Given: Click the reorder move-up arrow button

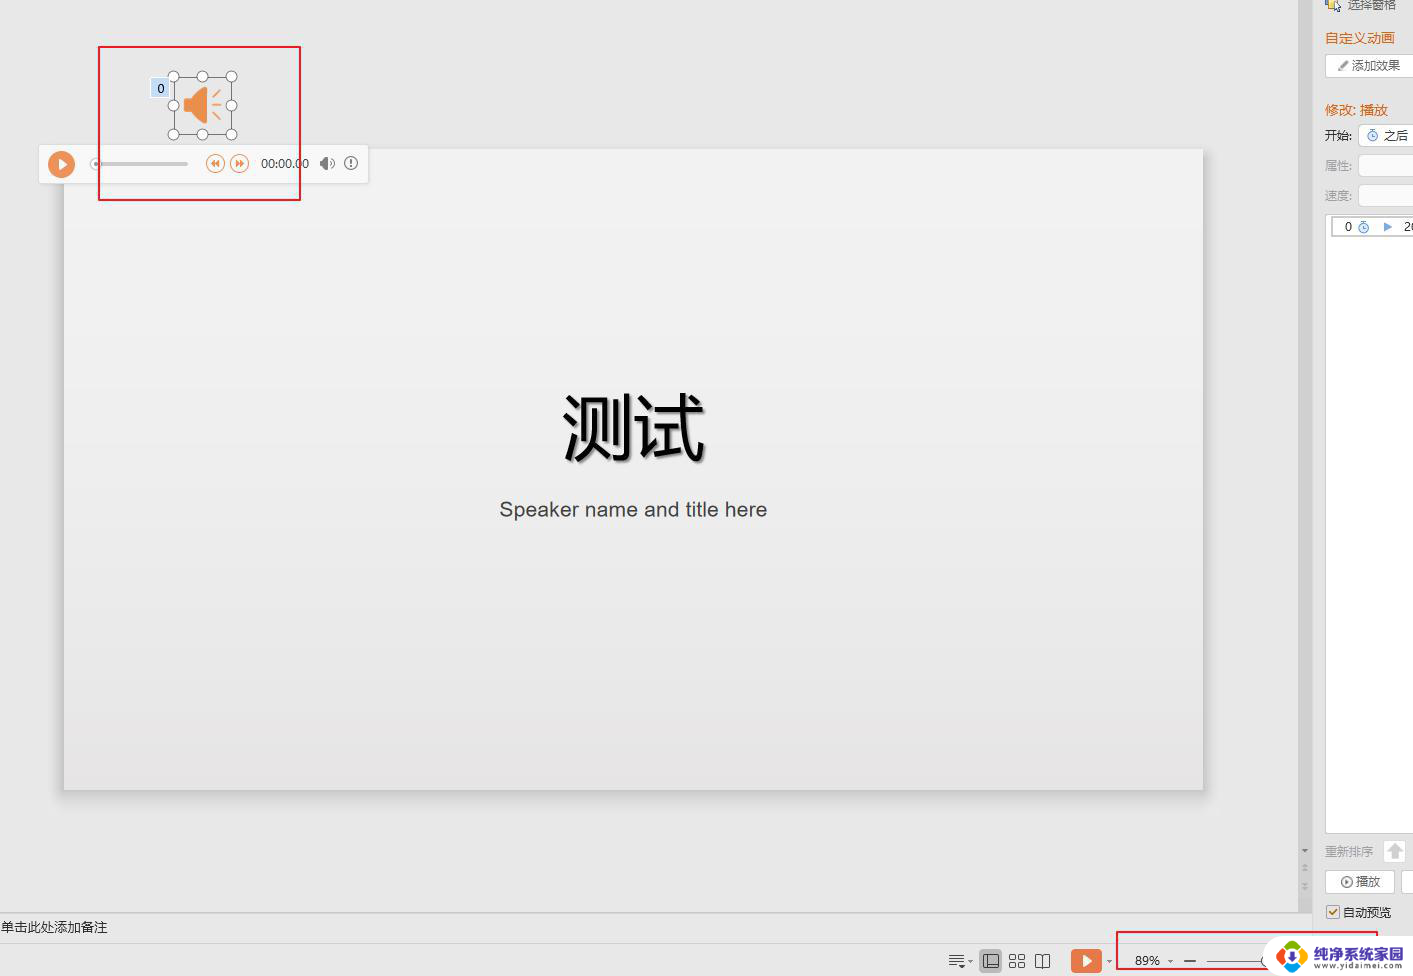Looking at the screenshot, I should click(x=1395, y=851).
